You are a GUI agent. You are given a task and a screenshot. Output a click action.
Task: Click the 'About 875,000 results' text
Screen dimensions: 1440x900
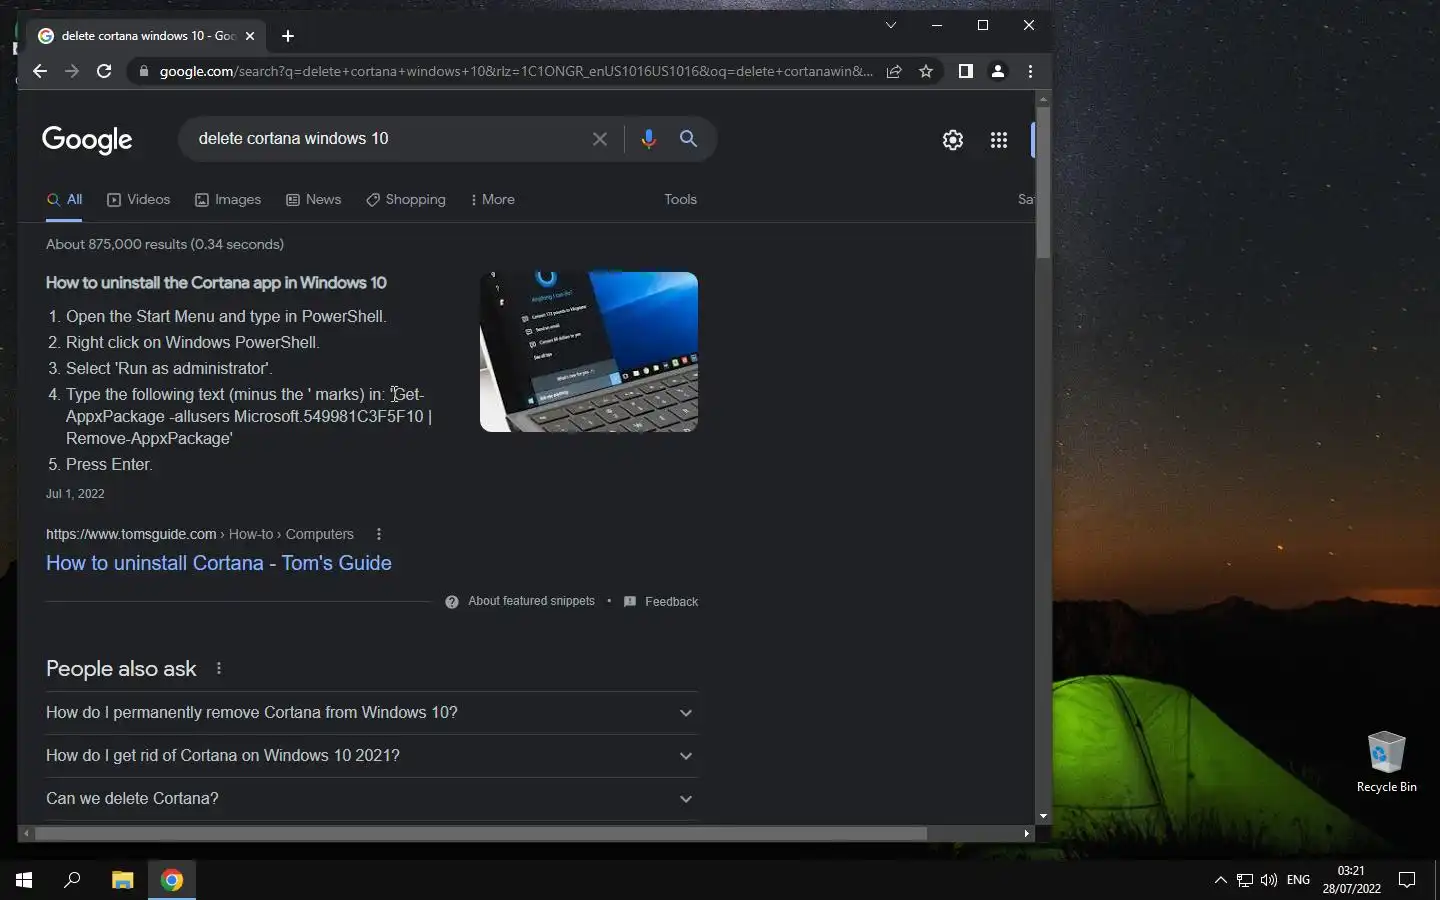coord(165,244)
